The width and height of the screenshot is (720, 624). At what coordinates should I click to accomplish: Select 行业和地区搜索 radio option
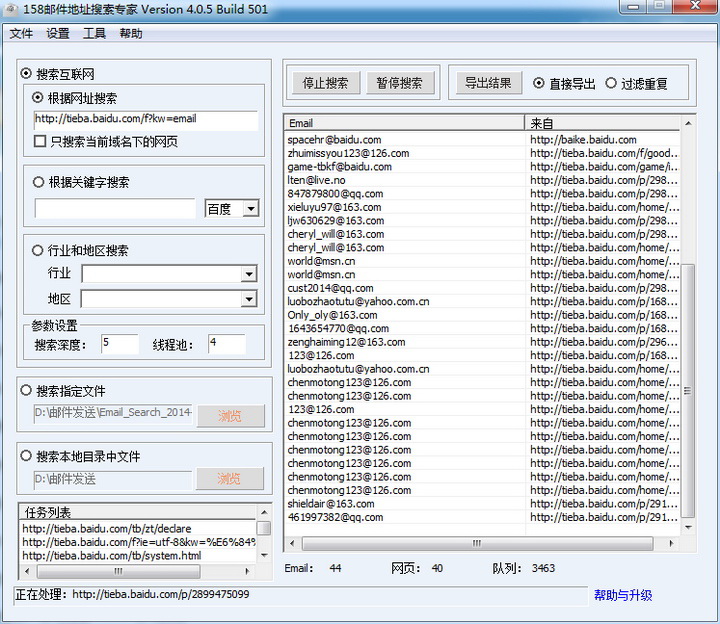click(x=38, y=250)
